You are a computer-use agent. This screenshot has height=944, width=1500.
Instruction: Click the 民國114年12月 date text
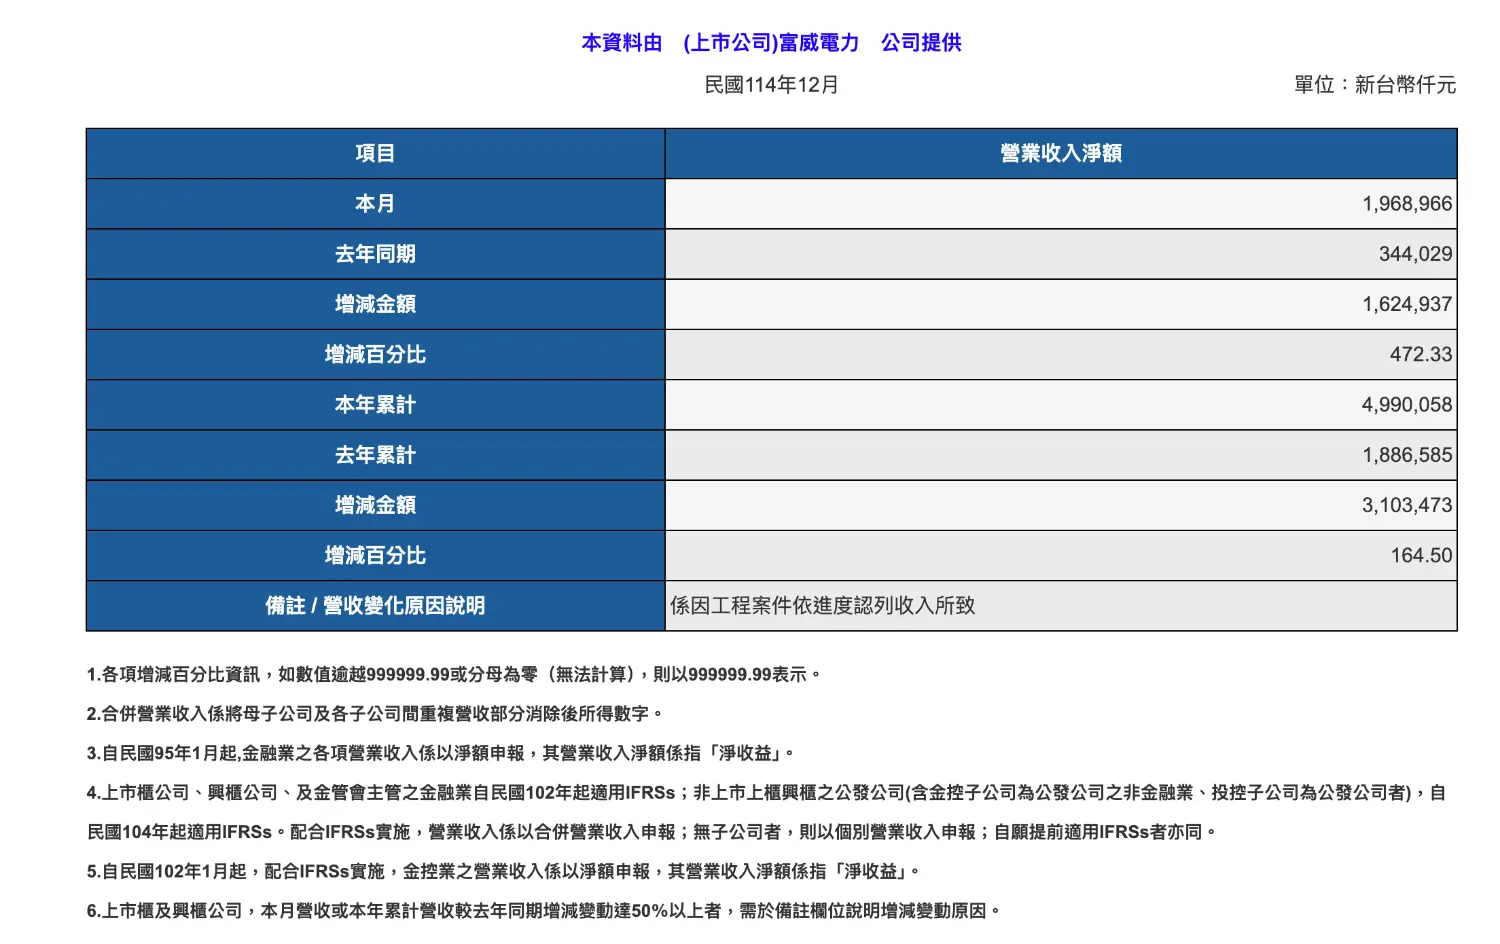[x=771, y=85]
